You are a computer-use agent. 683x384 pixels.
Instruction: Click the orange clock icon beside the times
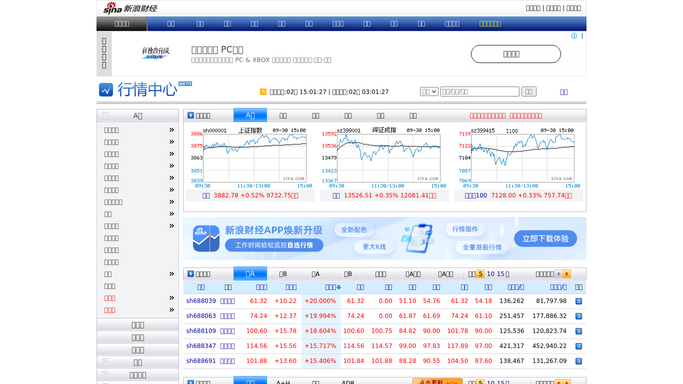pos(263,91)
